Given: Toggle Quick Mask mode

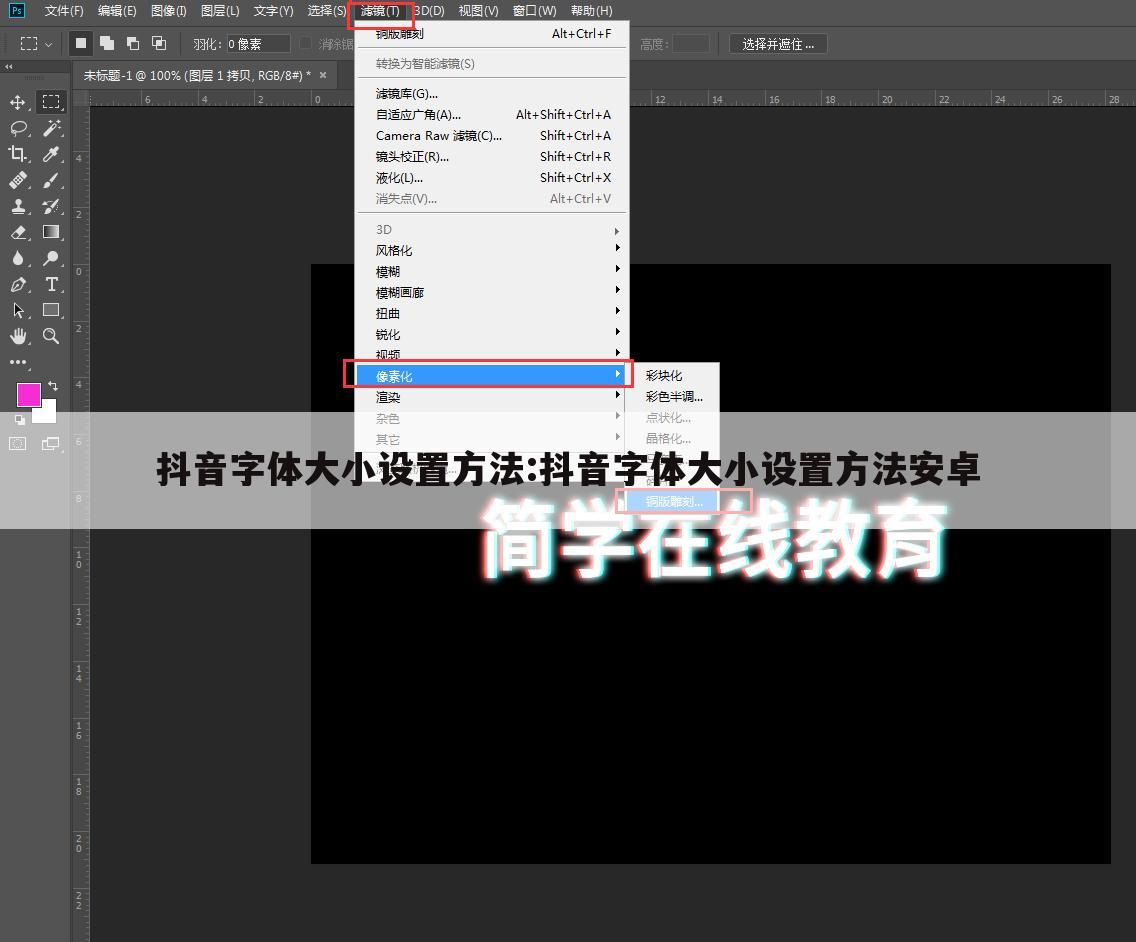Looking at the screenshot, I should pos(17,443).
